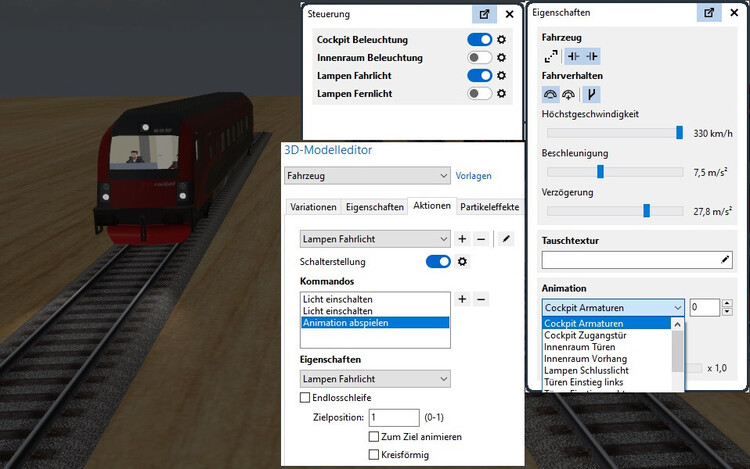Turn on Innenraum Beleuchtung switch
This screenshot has width=750, height=469.
(480, 58)
